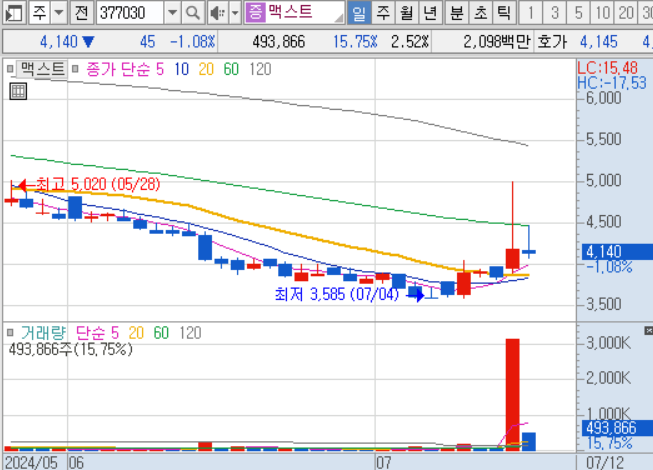Click the purple 증 badge icon
653x470 pixels.
point(255,12)
